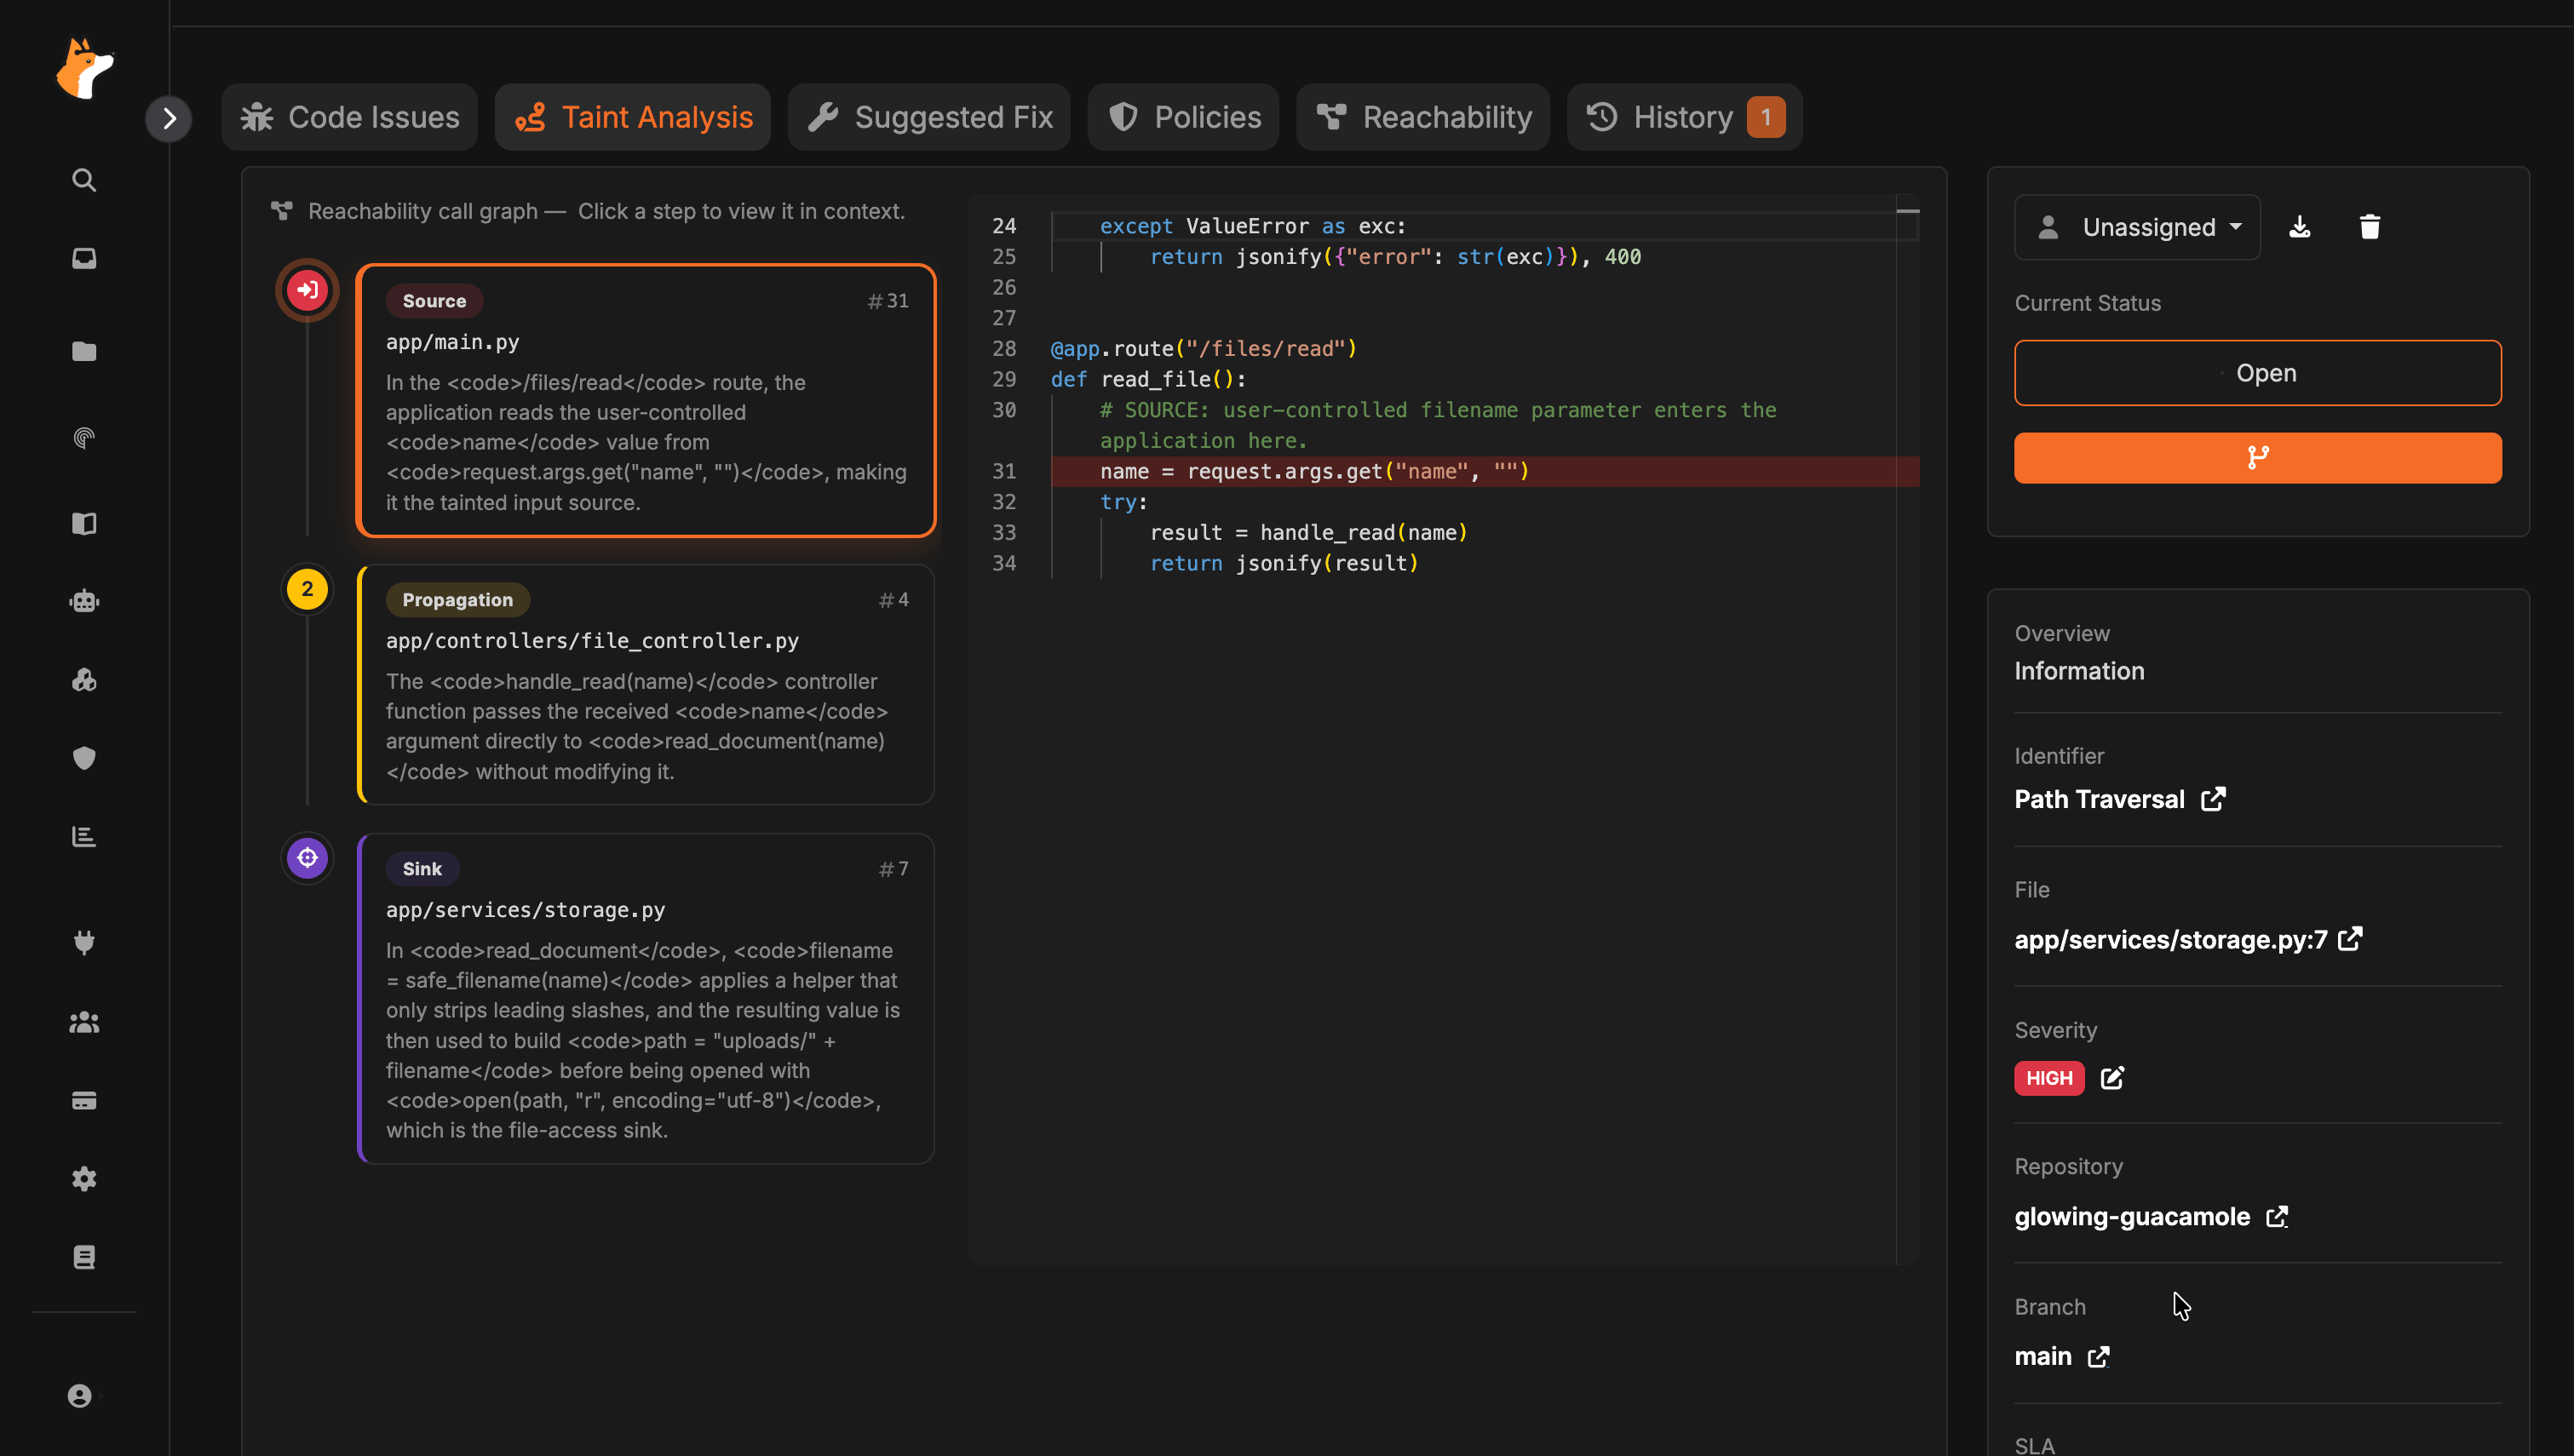Go to the Policies tab

click(1184, 117)
